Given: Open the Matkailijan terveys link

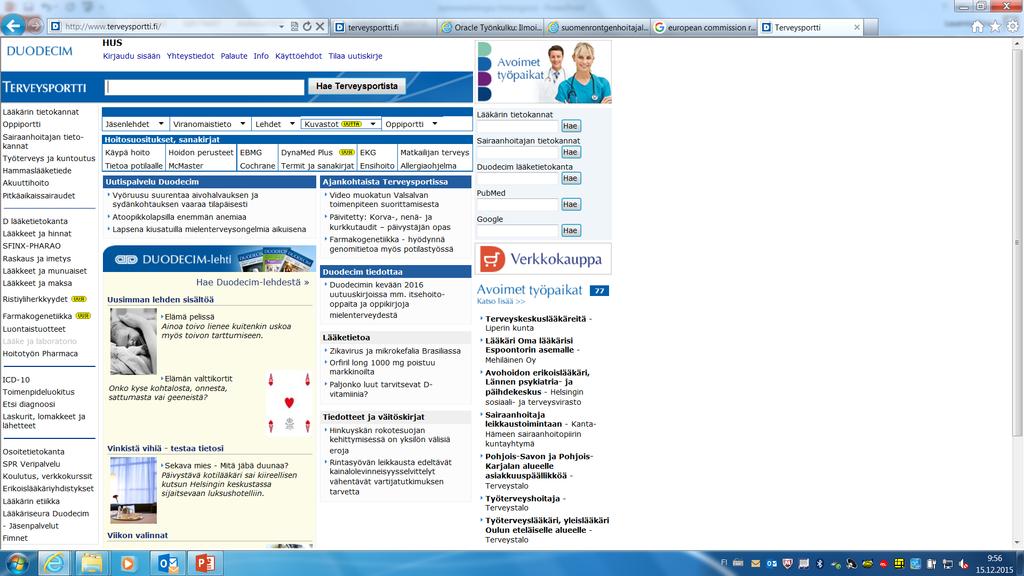Looking at the screenshot, I should pyautogui.click(x=434, y=153).
